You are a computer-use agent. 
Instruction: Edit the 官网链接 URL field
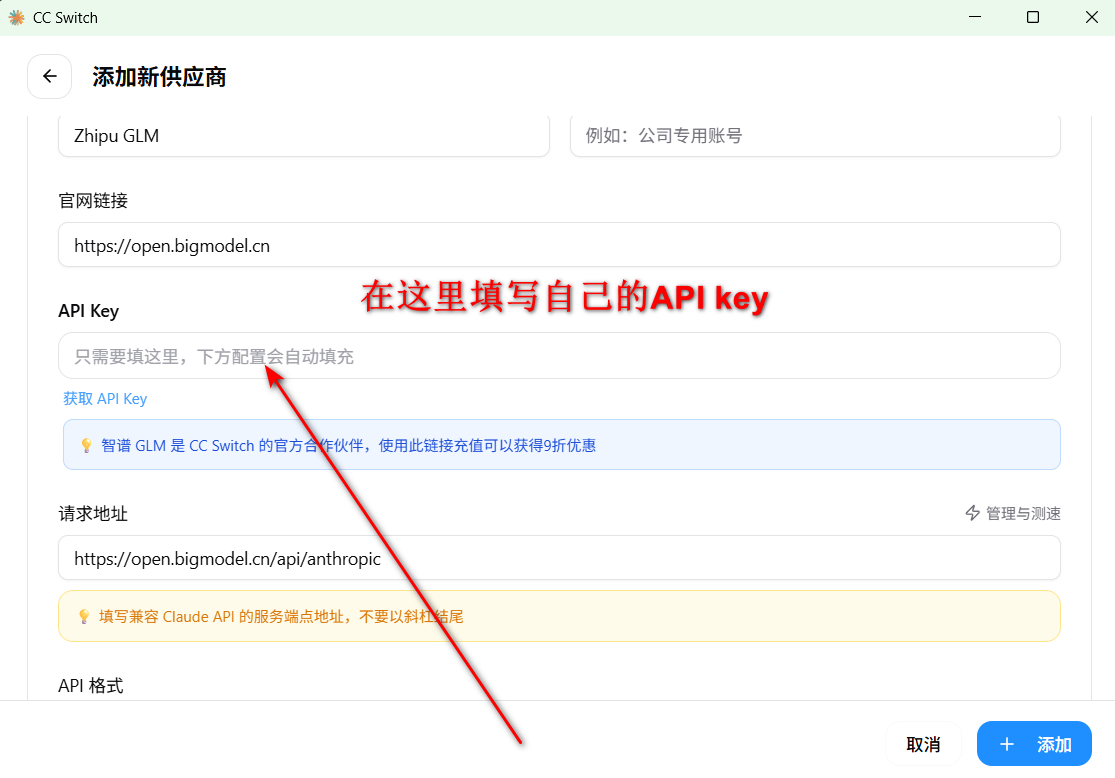coord(559,245)
